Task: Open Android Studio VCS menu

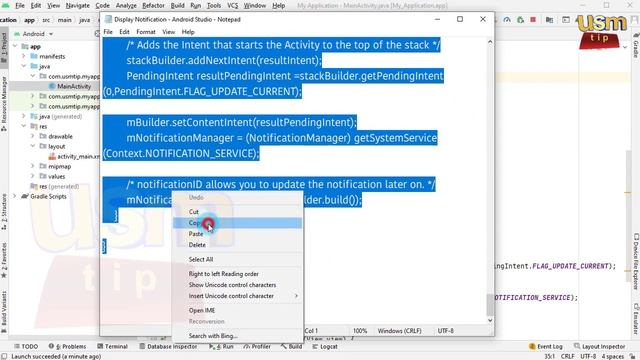Action: click(233, 6)
